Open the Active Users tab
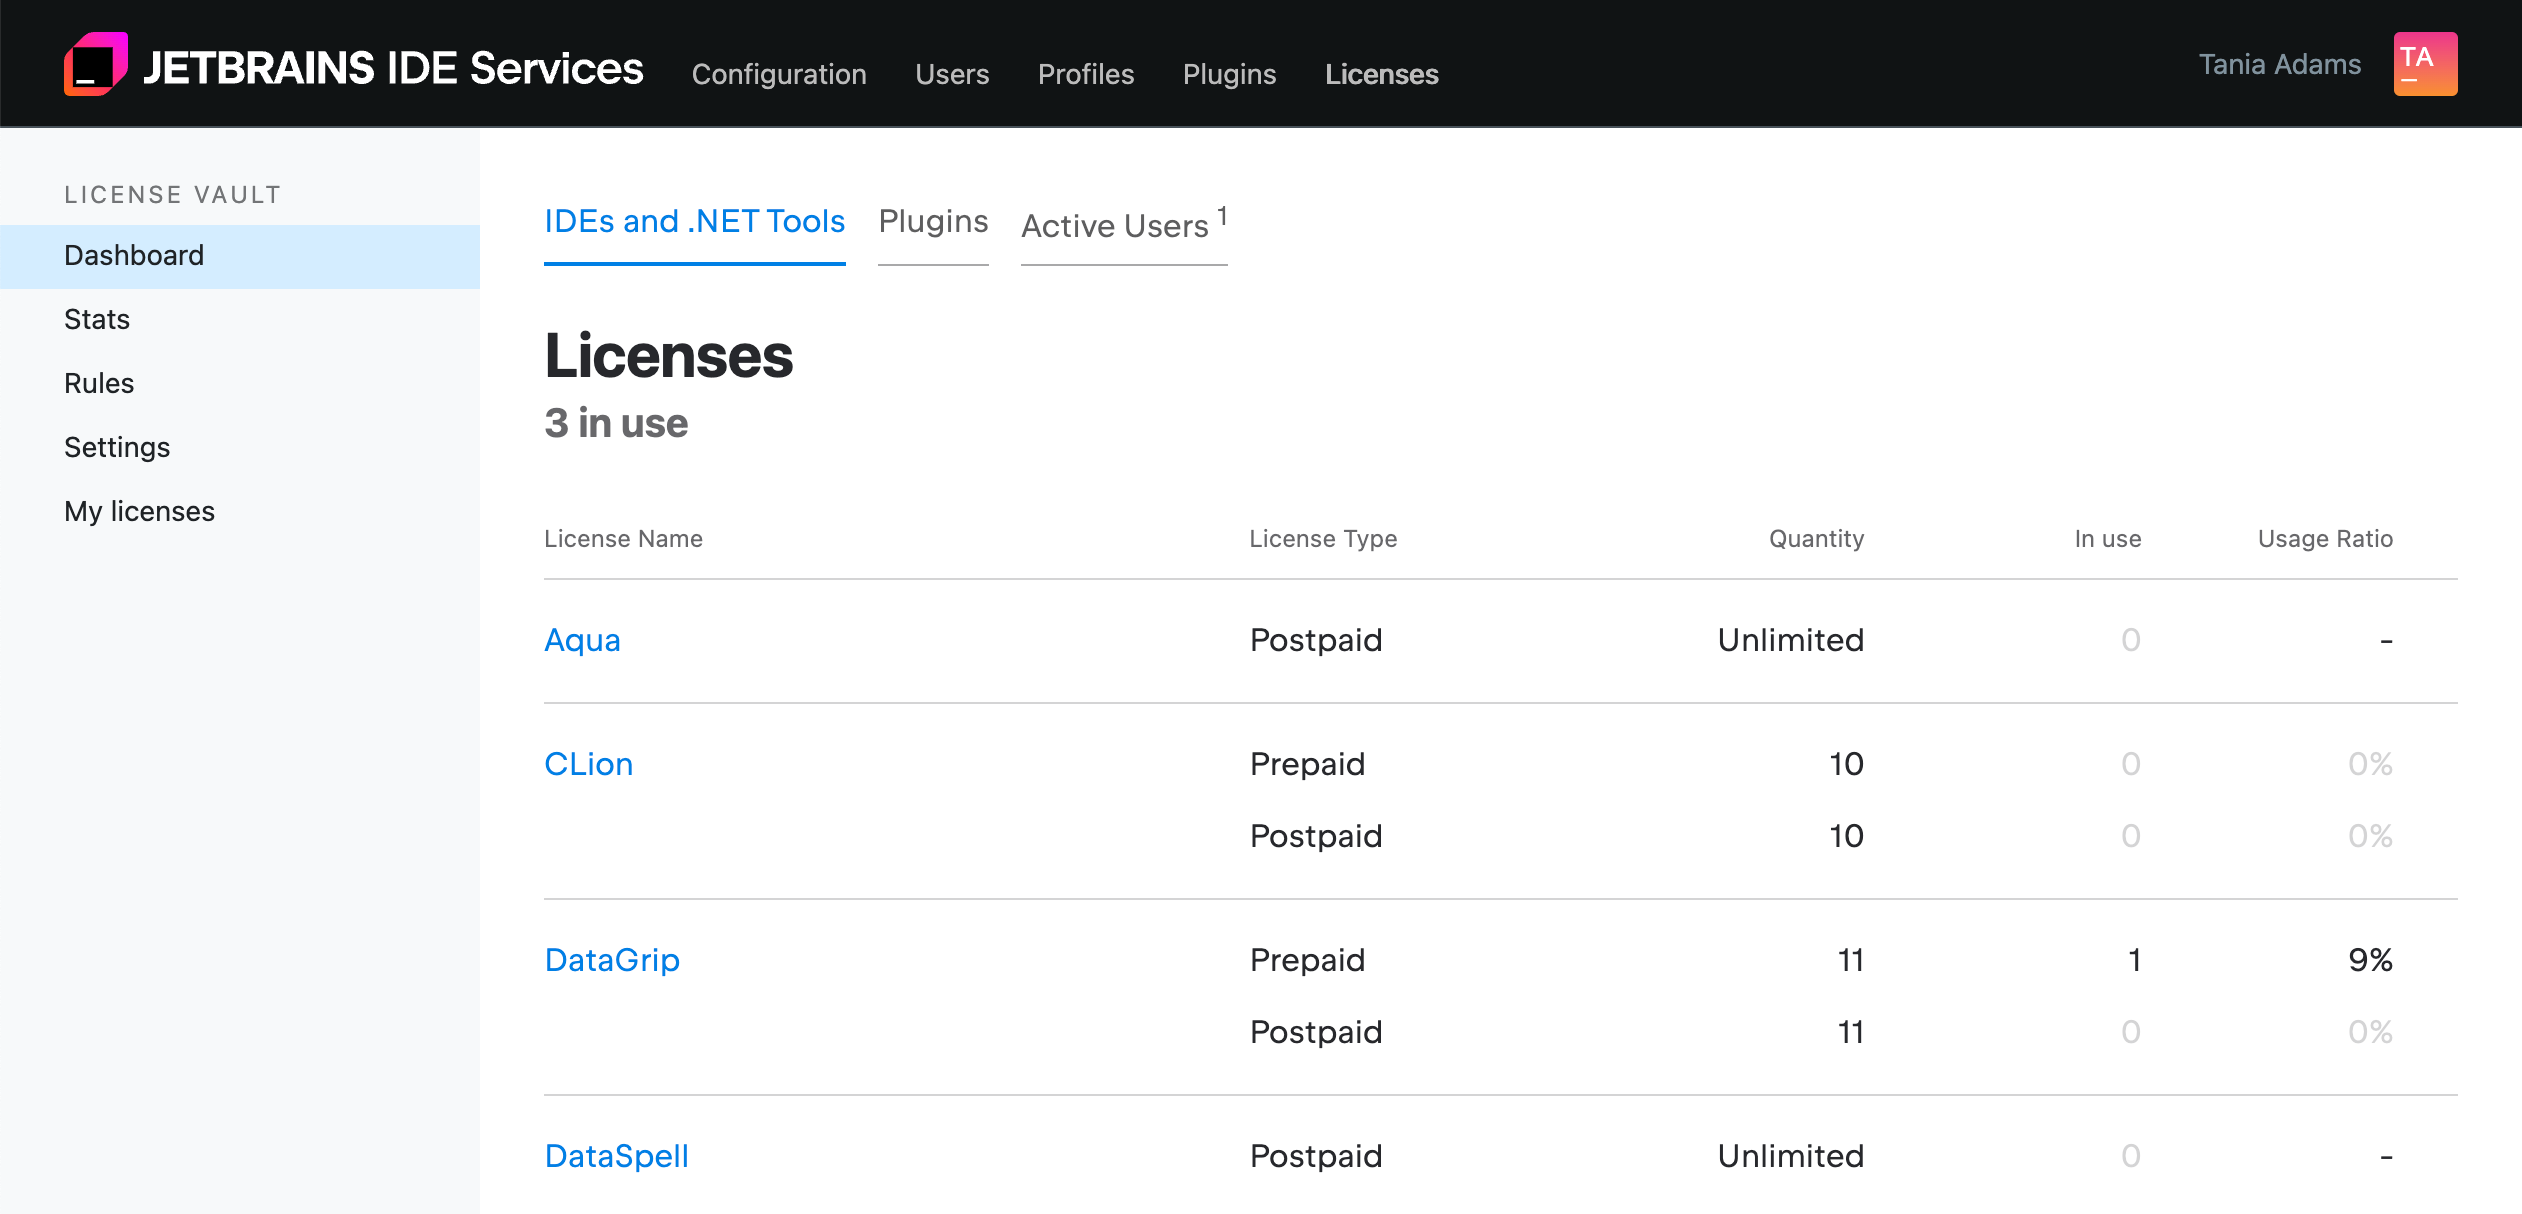The width and height of the screenshot is (2522, 1214). click(x=1115, y=226)
